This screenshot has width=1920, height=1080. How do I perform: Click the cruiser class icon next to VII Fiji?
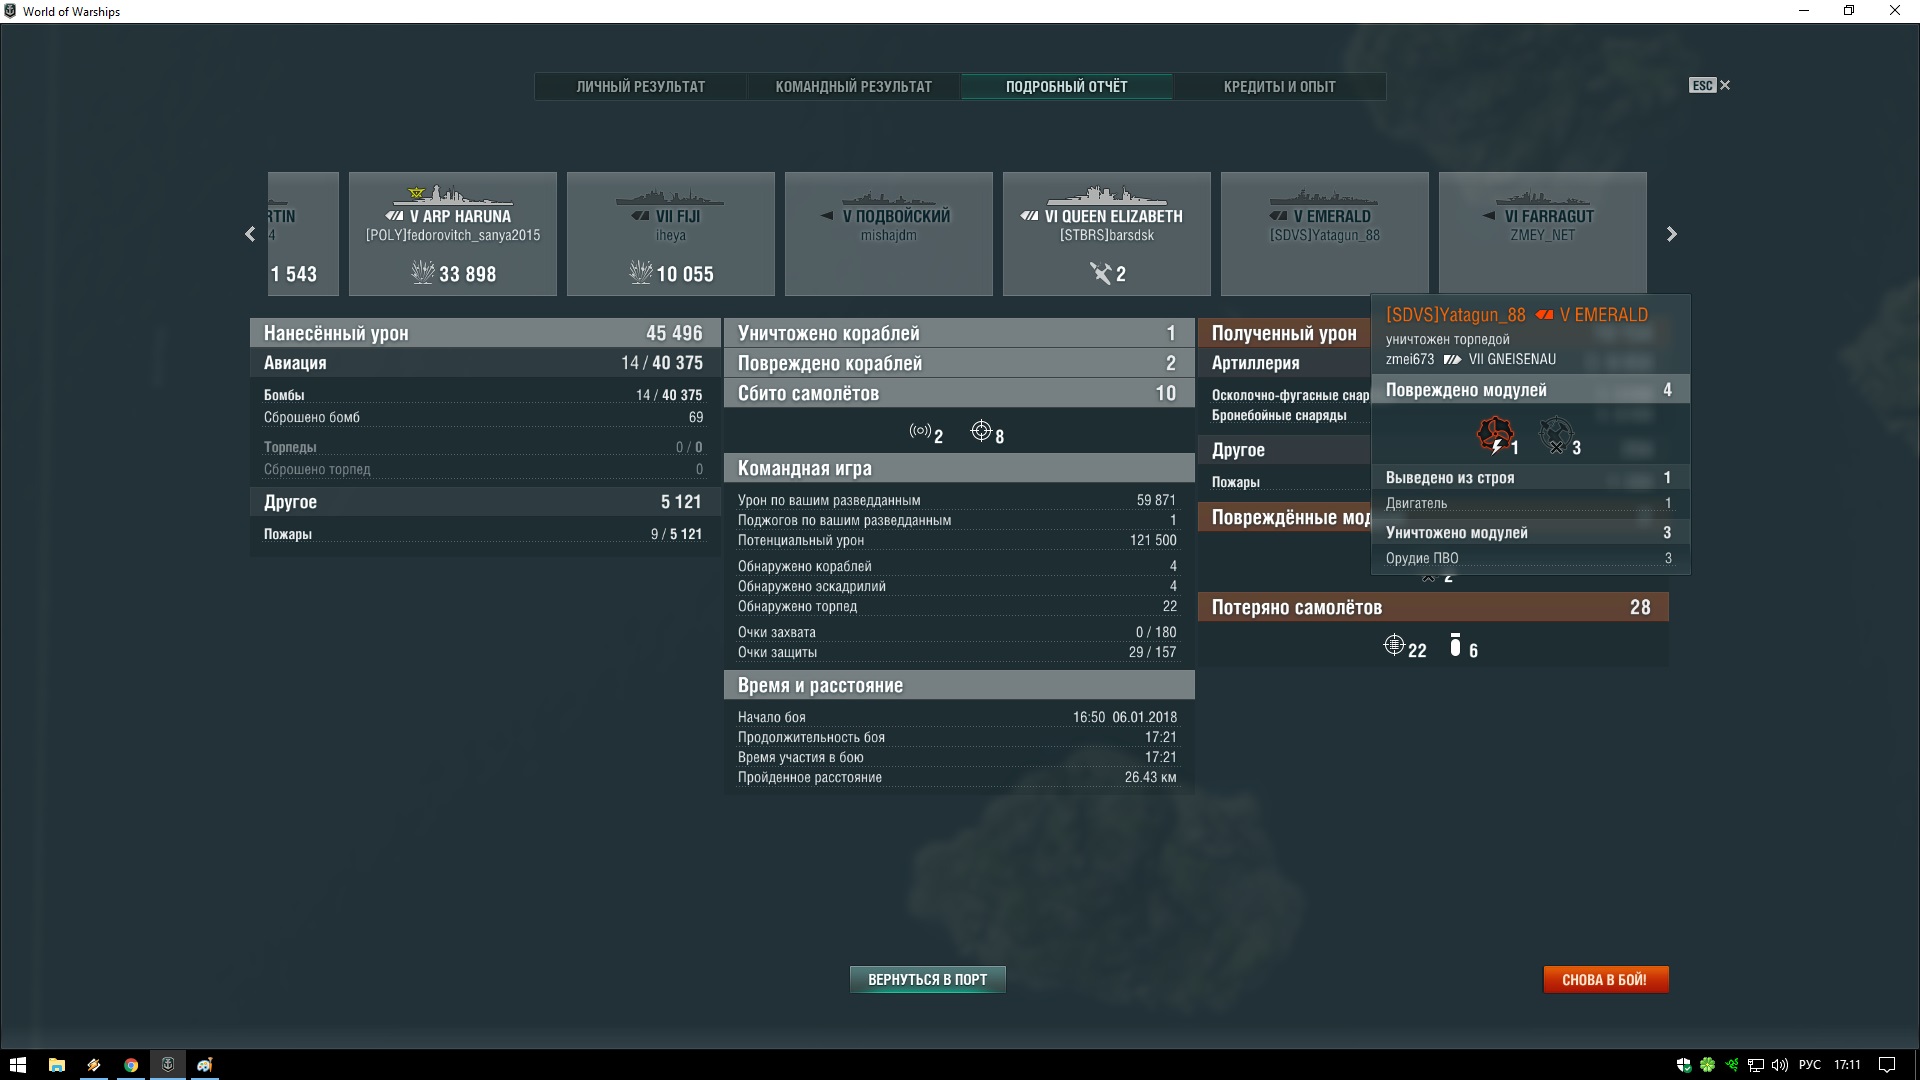coord(641,216)
